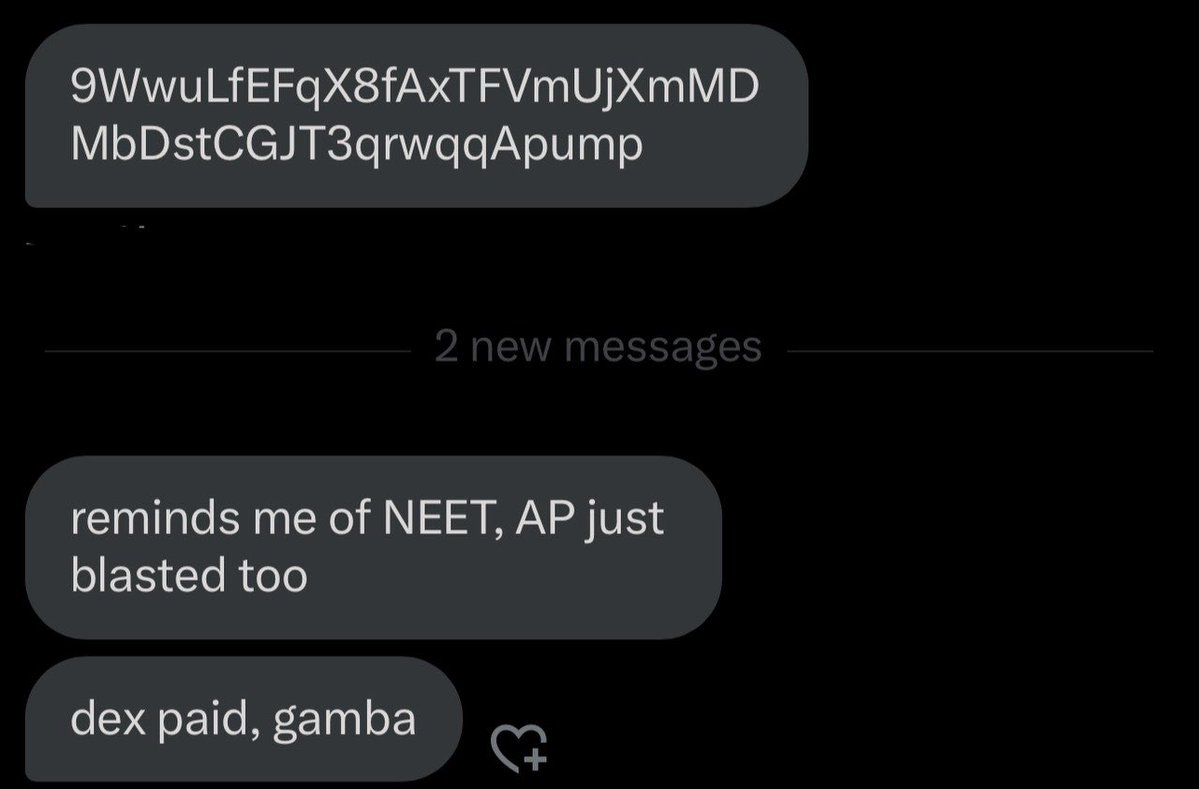Tap the '2 new messages' divider label
The width and height of the screenshot is (1199, 789).
598,348
